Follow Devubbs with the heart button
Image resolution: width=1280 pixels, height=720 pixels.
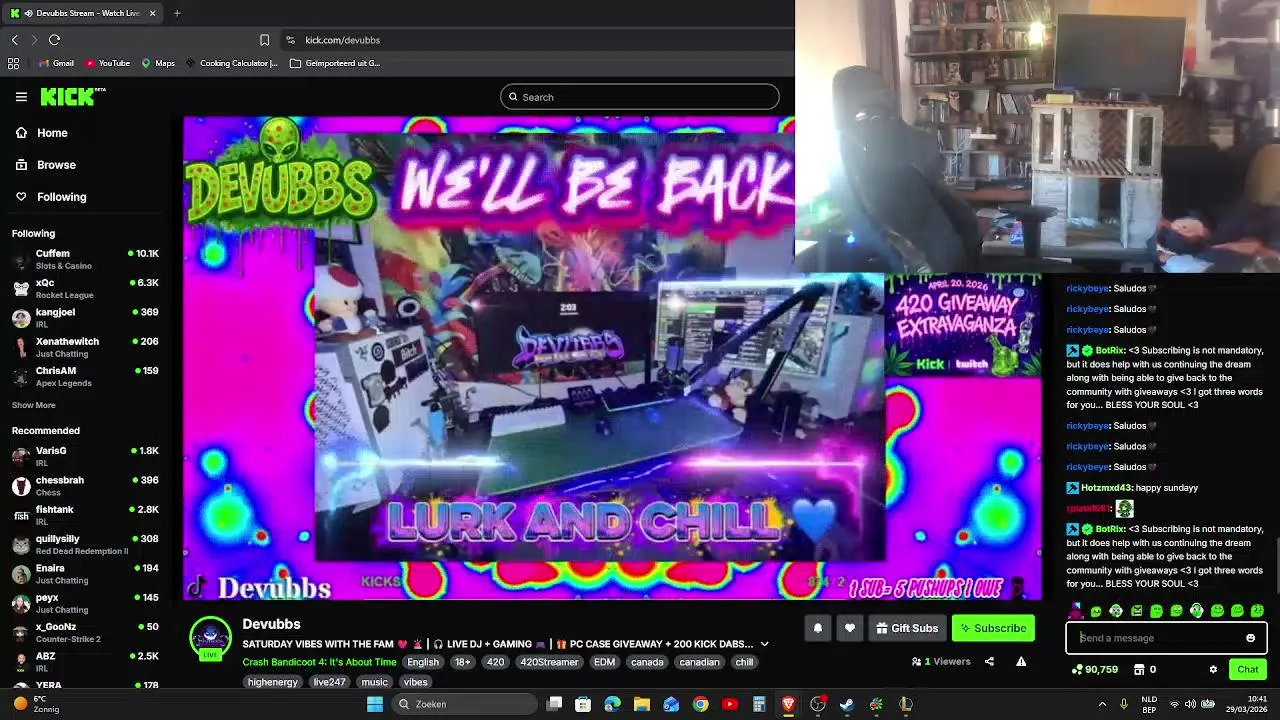click(849, 628)
